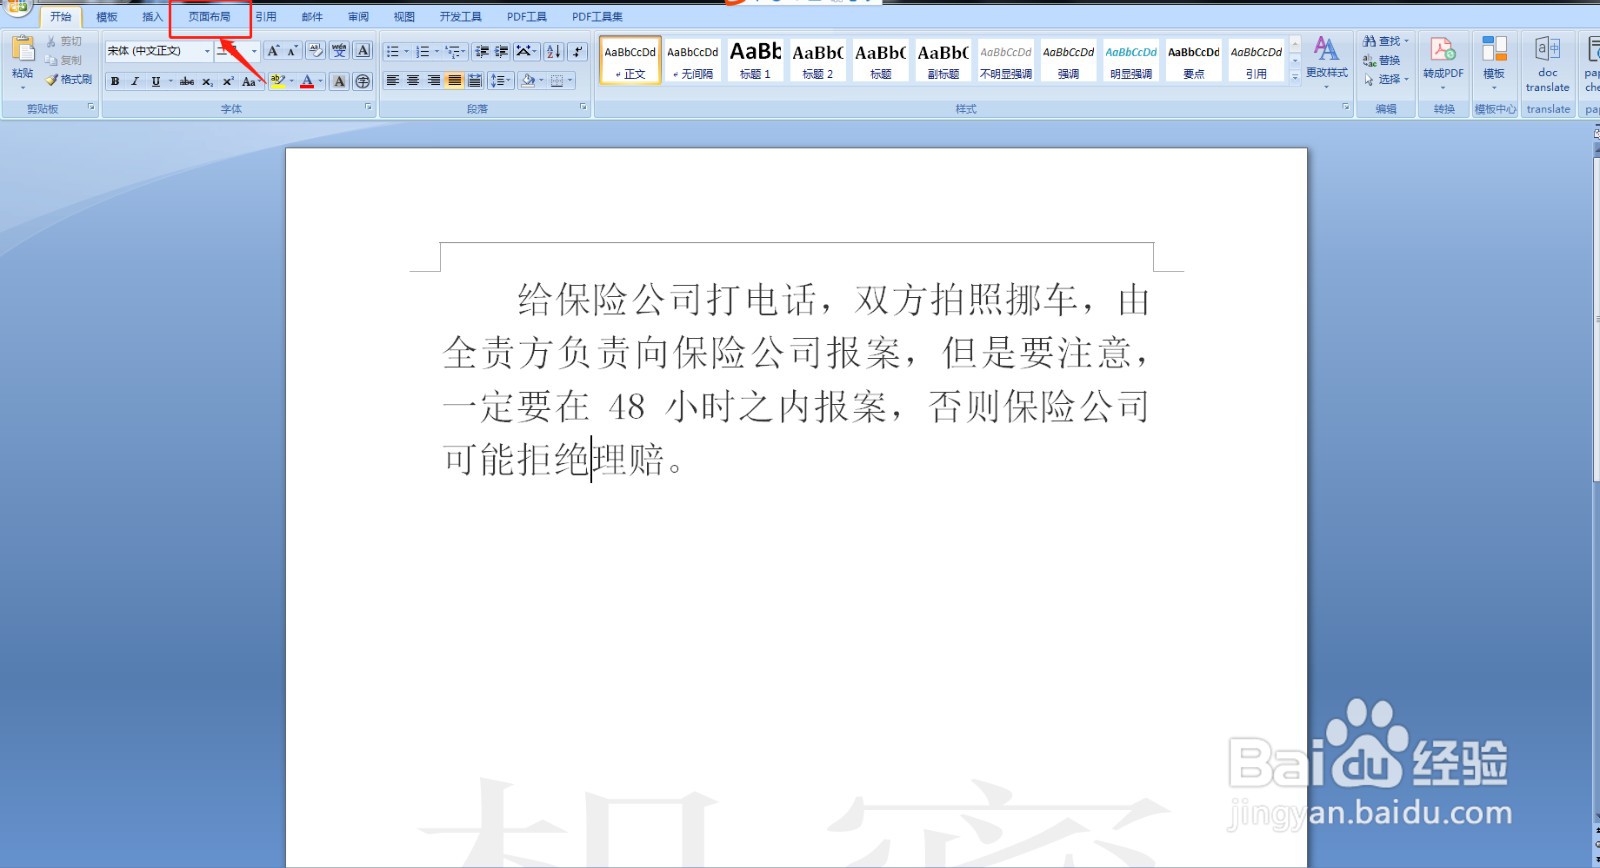Click the Shrink Font icon
The height and width of the screenshot is (868, 1600).
pyautogui.click(x=292, y=51)
